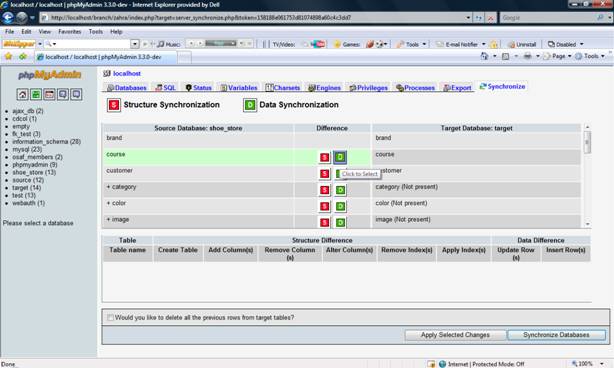
Task: Select red S icon in color row
Action: 324,206
